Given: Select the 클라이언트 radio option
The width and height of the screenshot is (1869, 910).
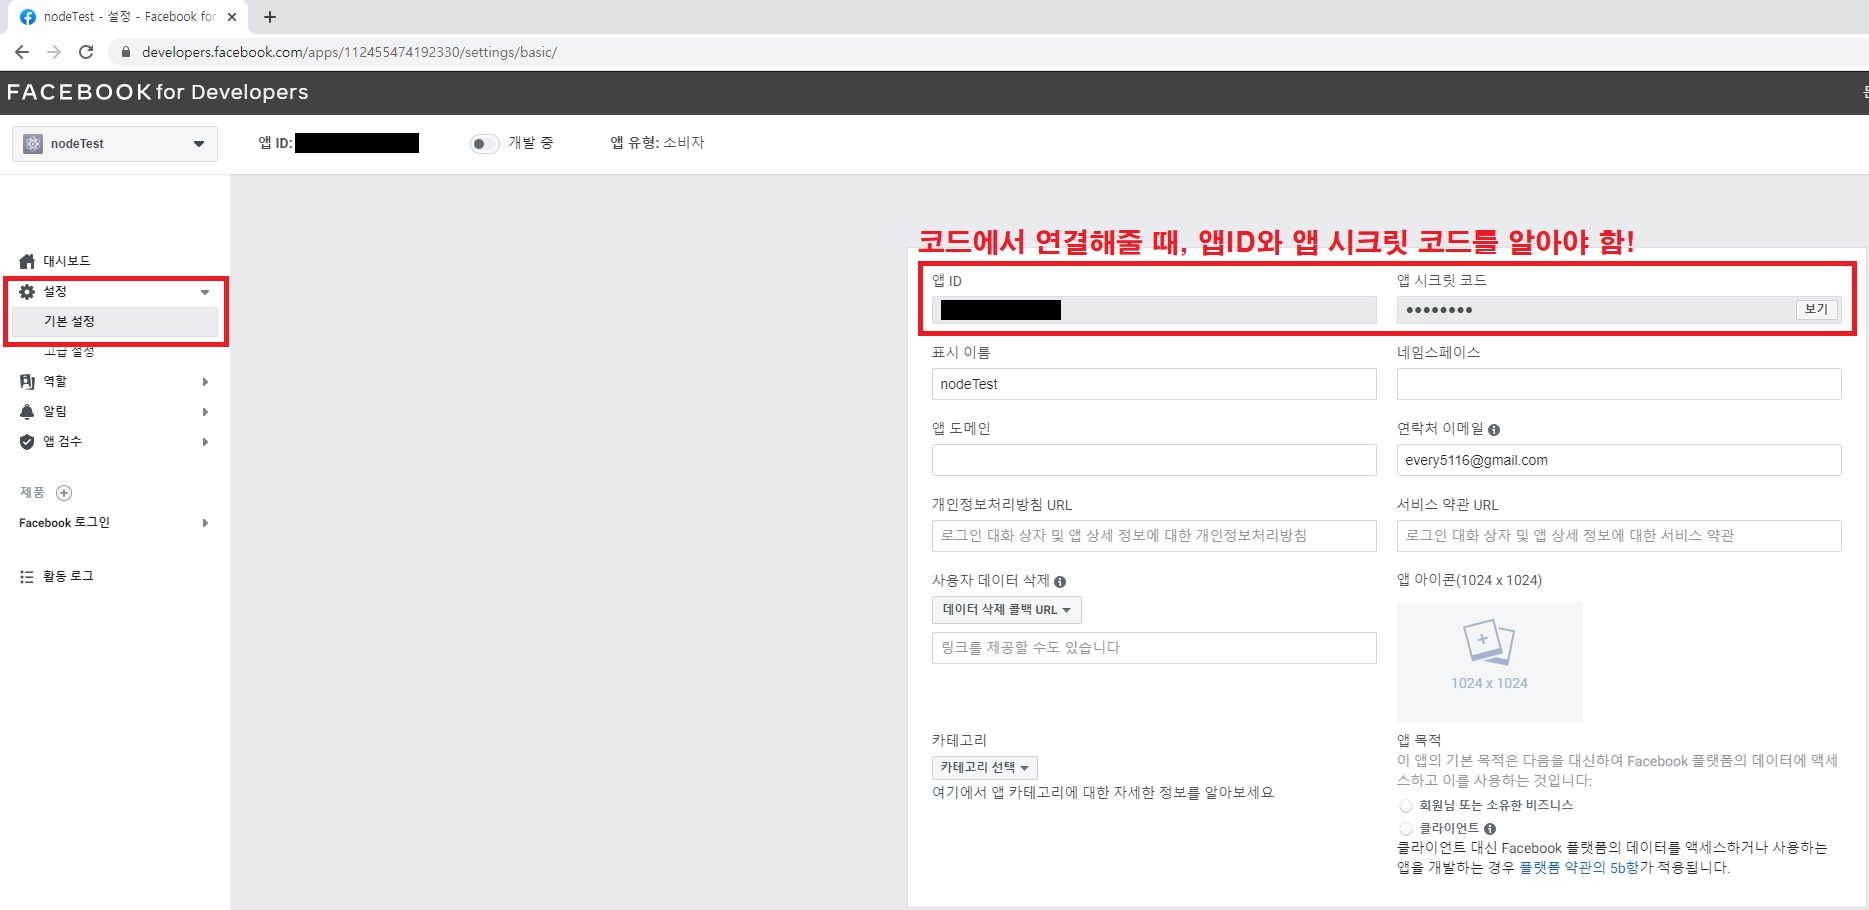Looking at the screenshot, I should [x=1406, y=829].
